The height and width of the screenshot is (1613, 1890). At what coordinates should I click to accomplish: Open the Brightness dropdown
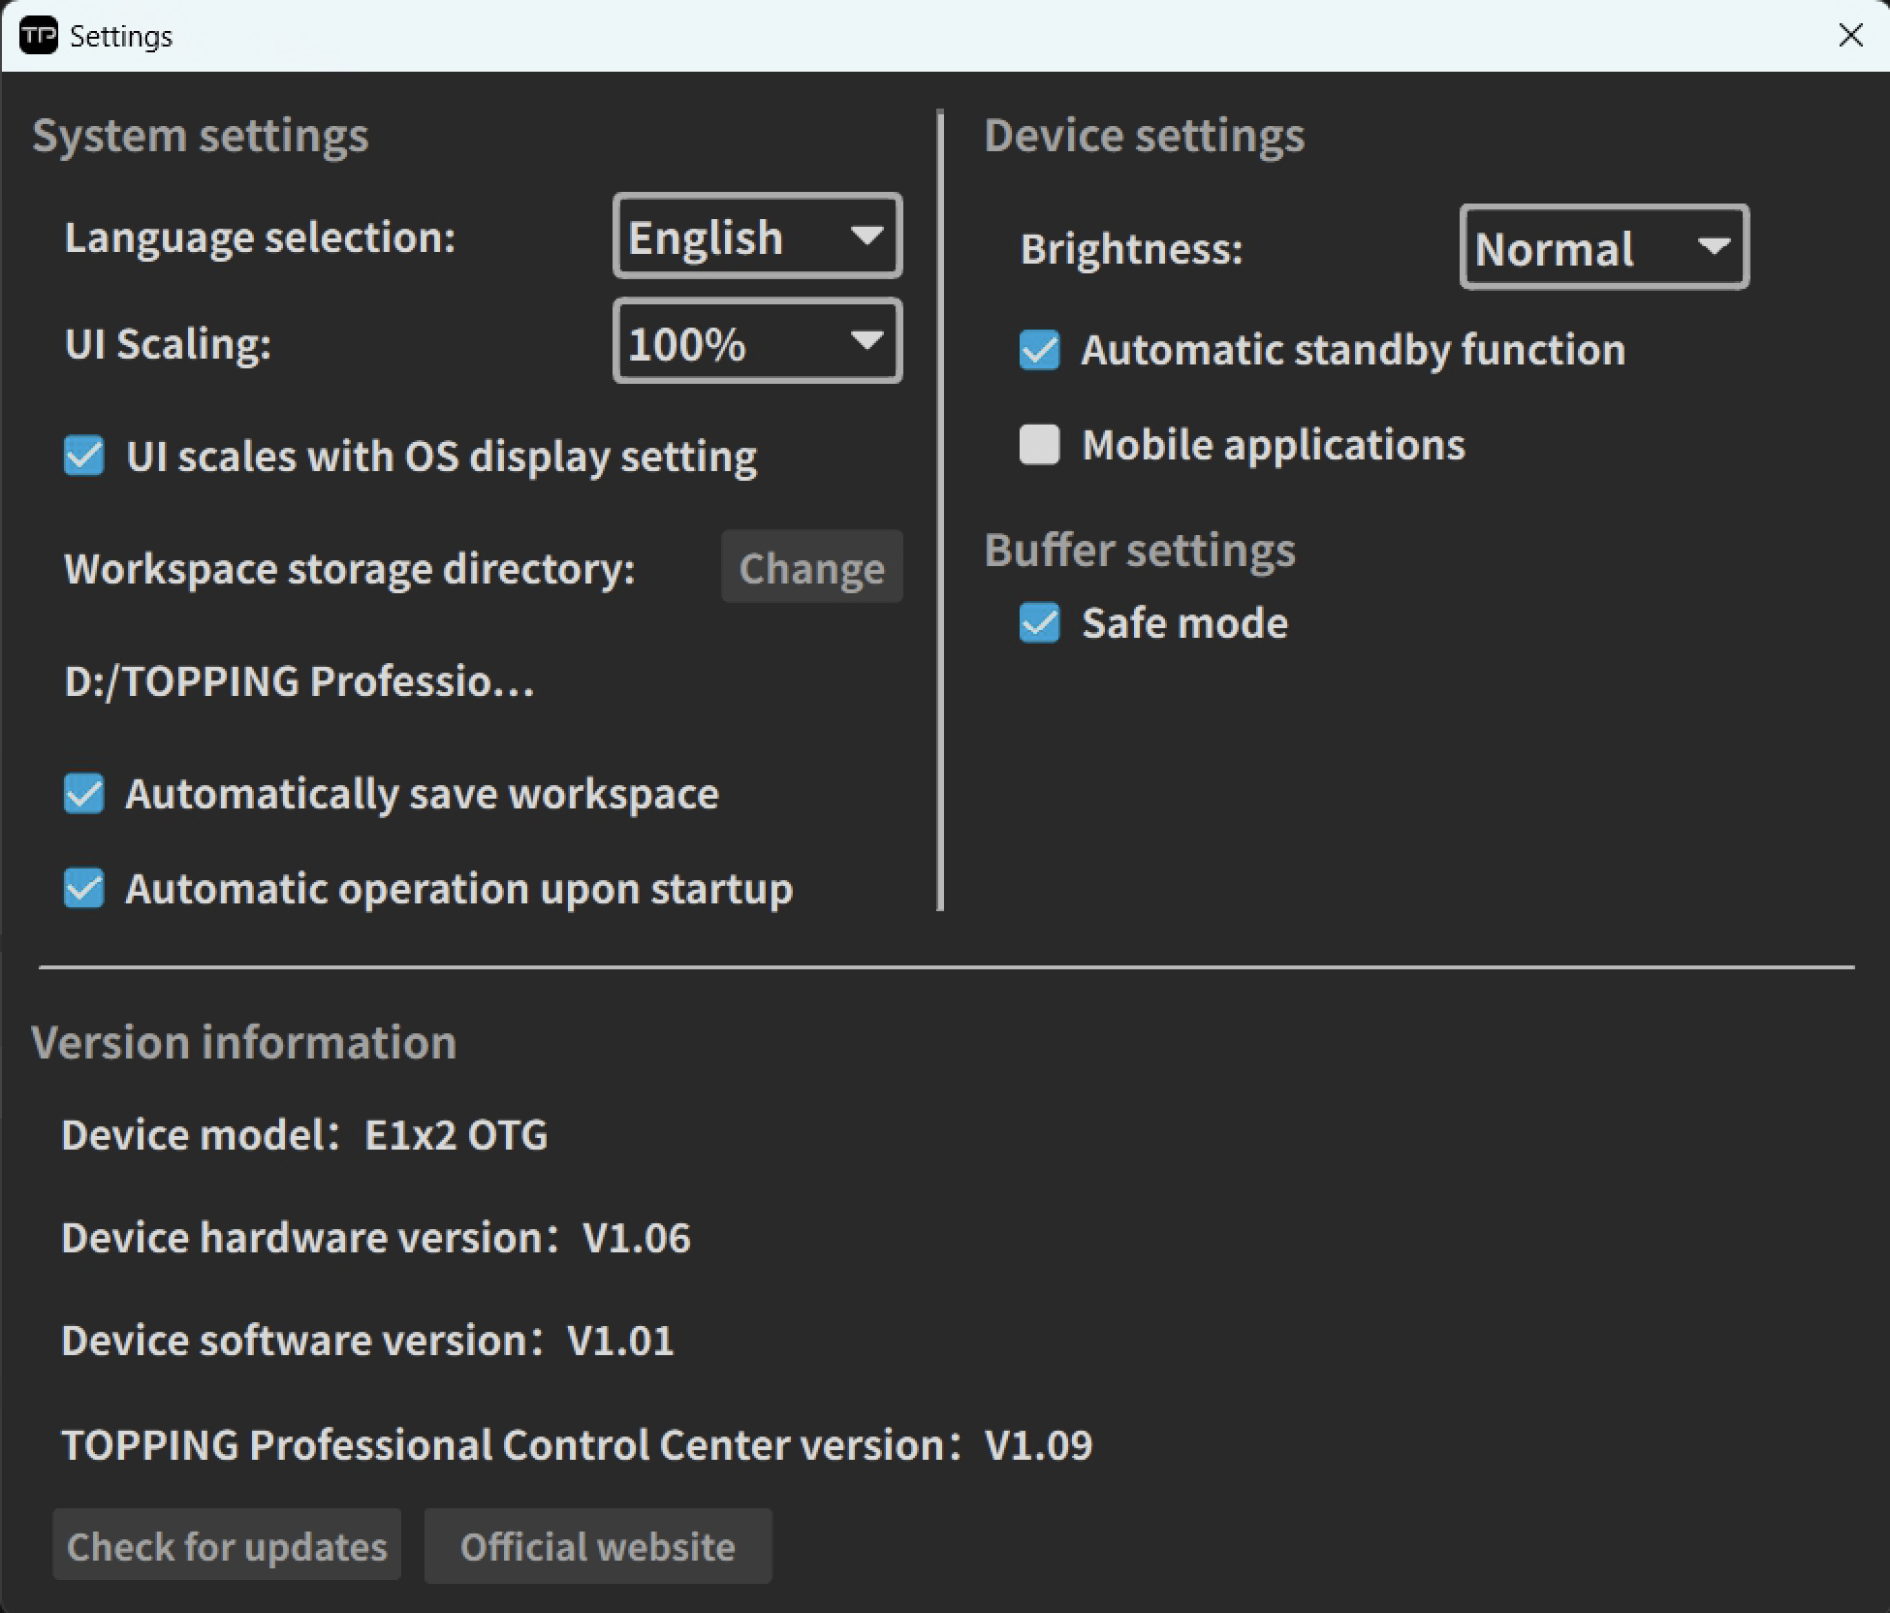[x=1603, y=248]
